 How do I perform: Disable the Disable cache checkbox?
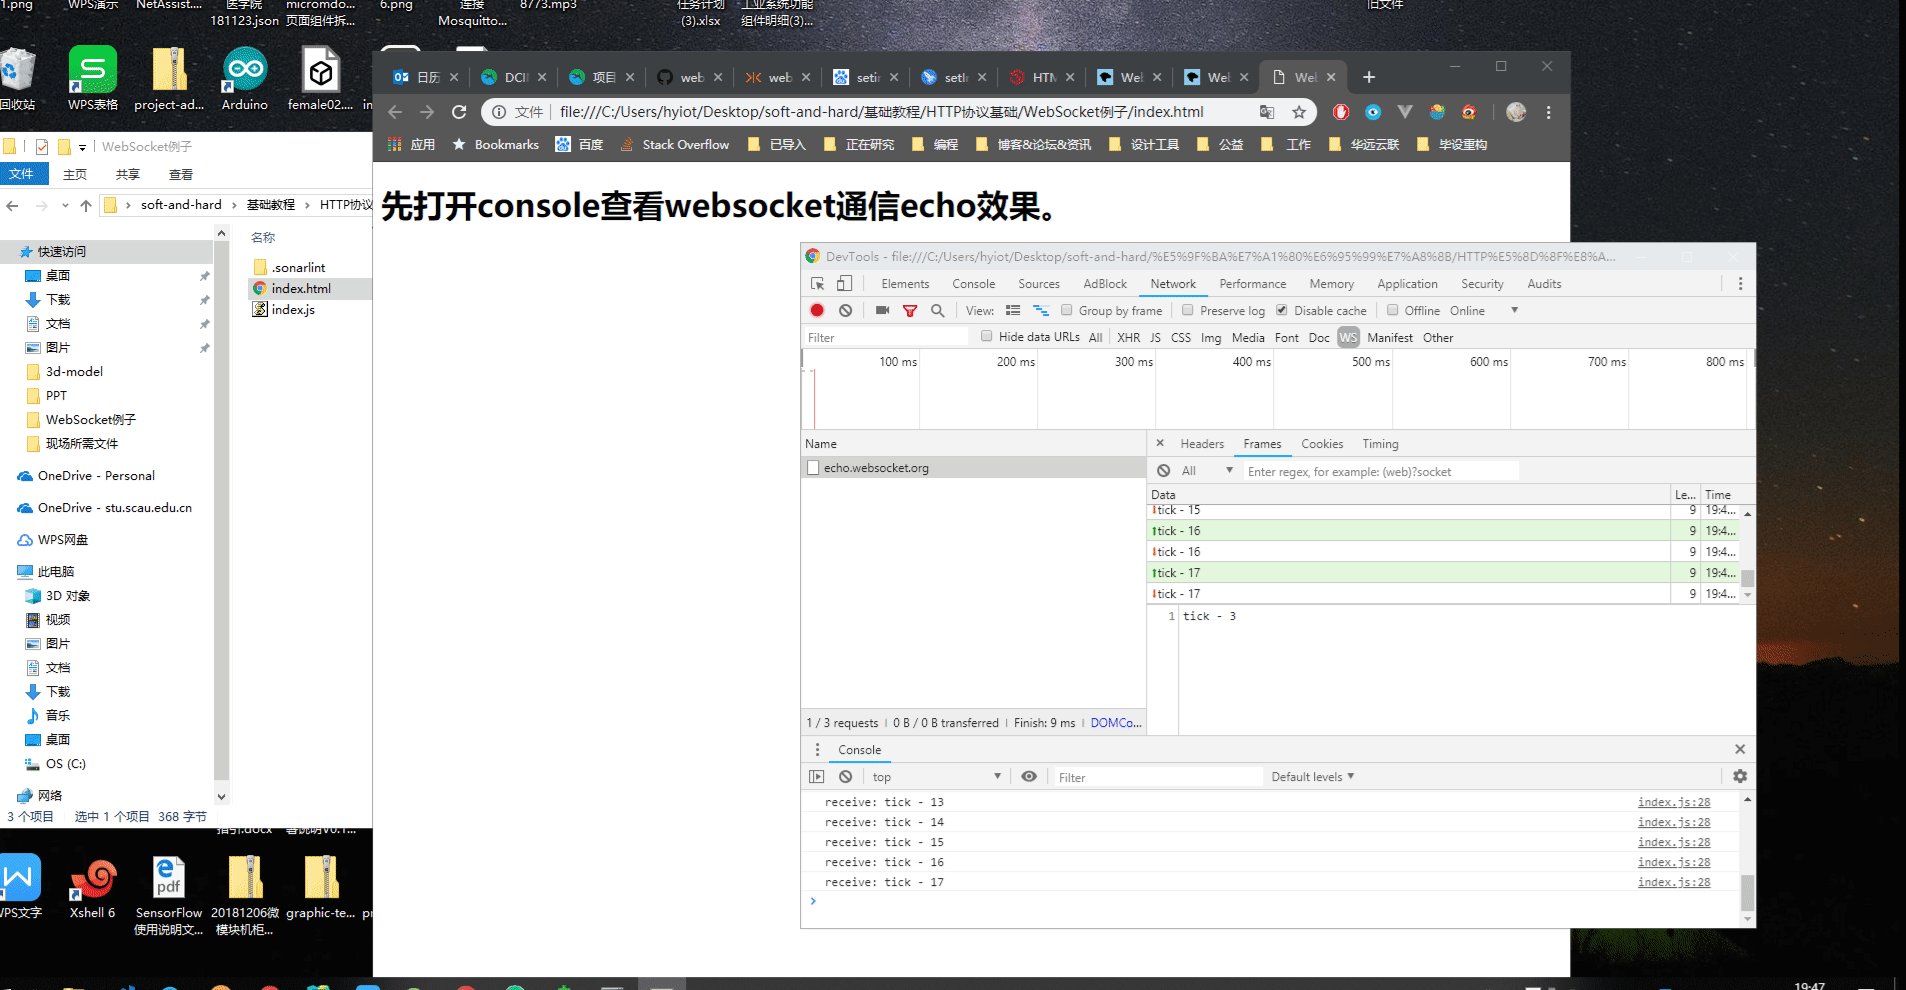point(1283,310)
